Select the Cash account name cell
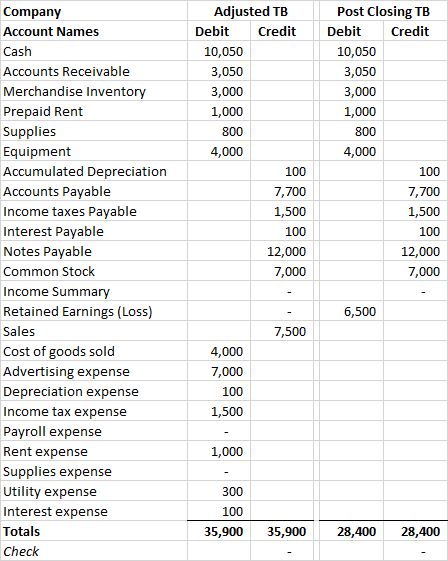The height and width of the screenshot is (561, 448). [x=94, y=51]
